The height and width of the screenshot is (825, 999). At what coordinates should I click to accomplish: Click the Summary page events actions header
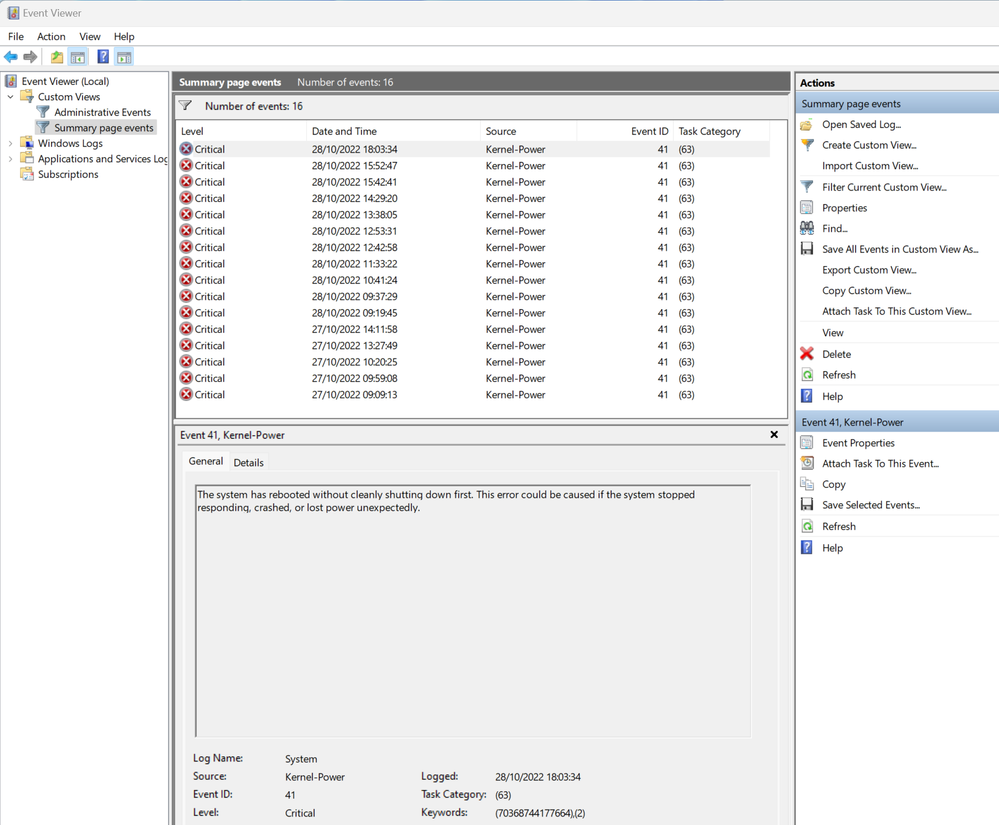point(897,104)
